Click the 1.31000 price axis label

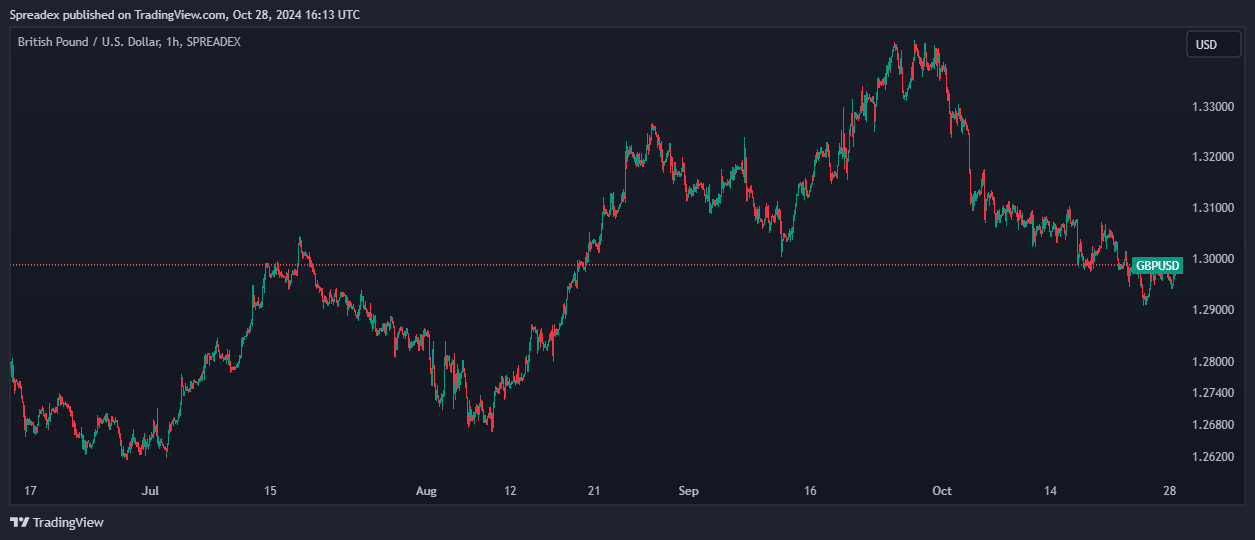[1212, 208]
